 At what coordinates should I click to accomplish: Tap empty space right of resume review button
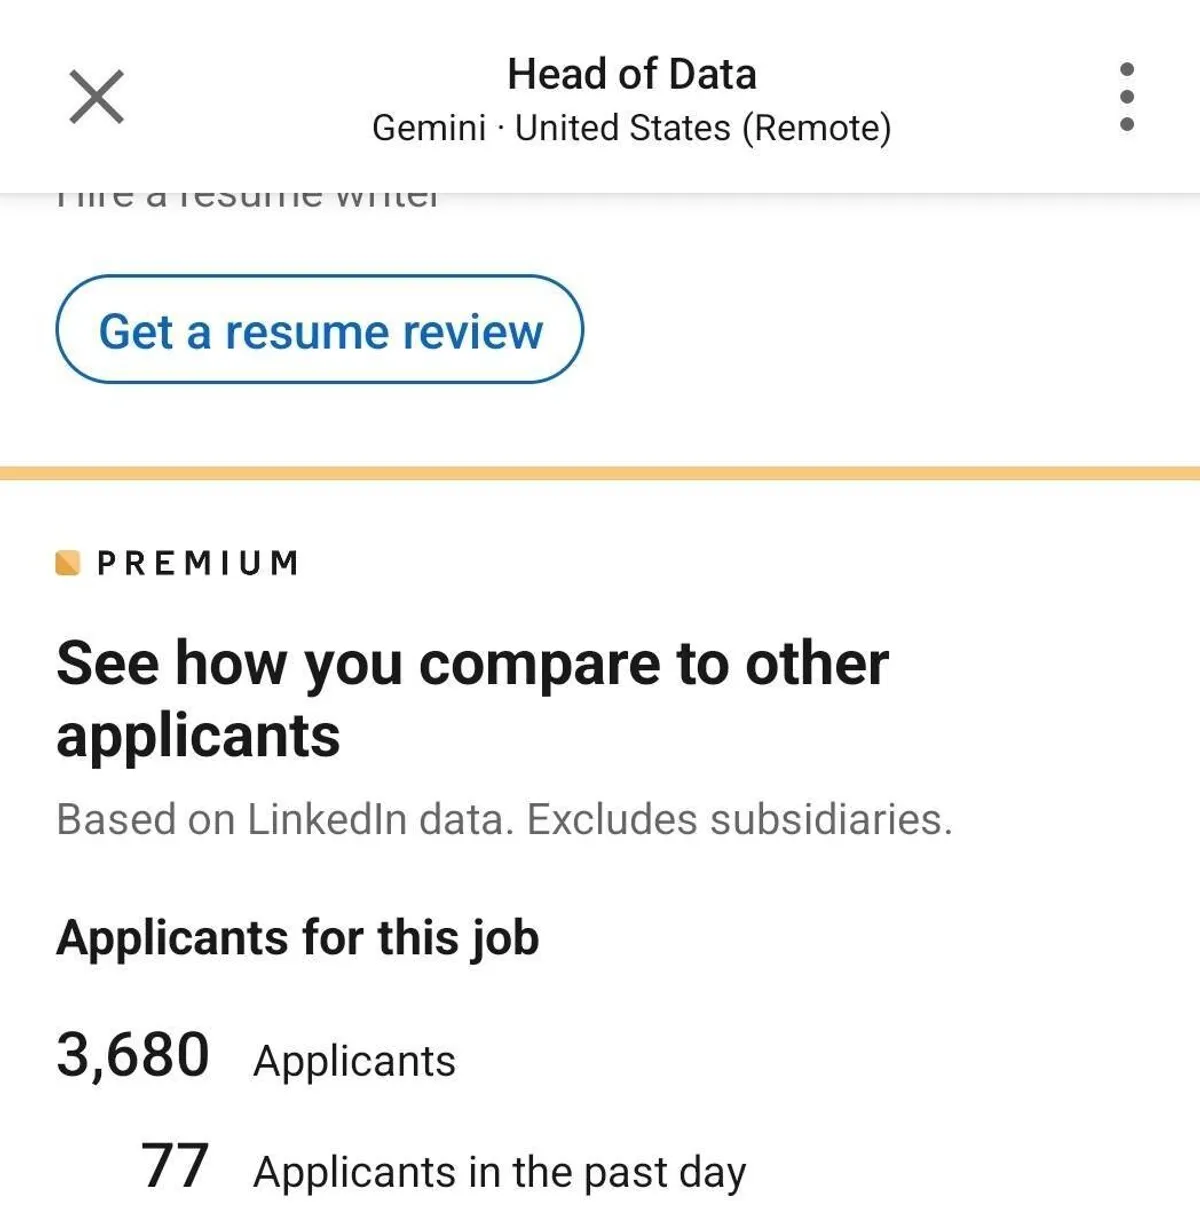pyautogui.click(x=880, y=330)
